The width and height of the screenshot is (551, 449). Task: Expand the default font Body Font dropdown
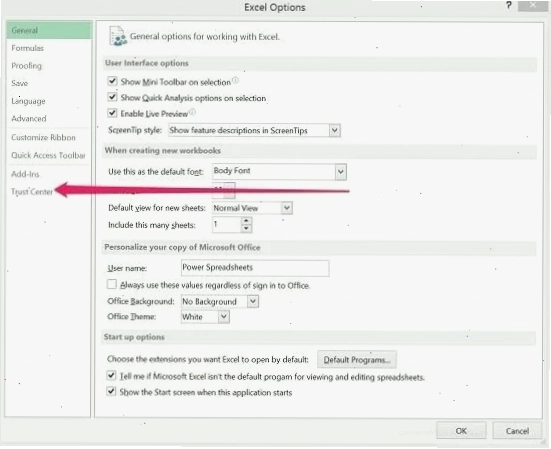pyautogui.click(x=340, y=172)
